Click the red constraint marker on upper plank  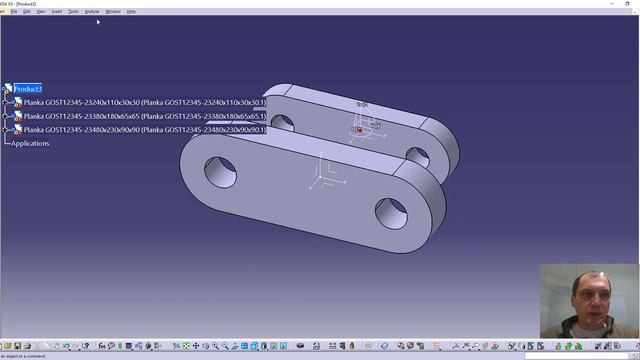click(360, 130)
